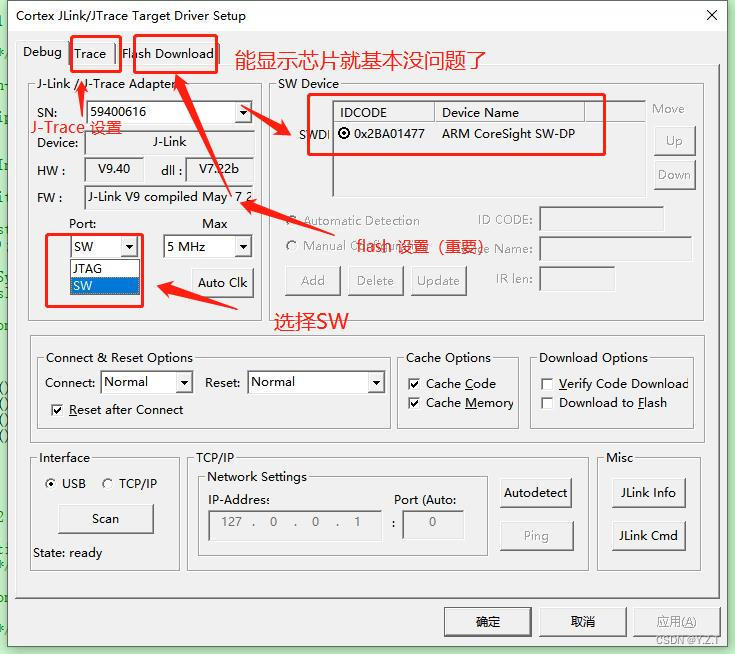Click the dll version V7.22b field
Image resolution: width=735 pixels, height=654 pixels.
[219, 169]
